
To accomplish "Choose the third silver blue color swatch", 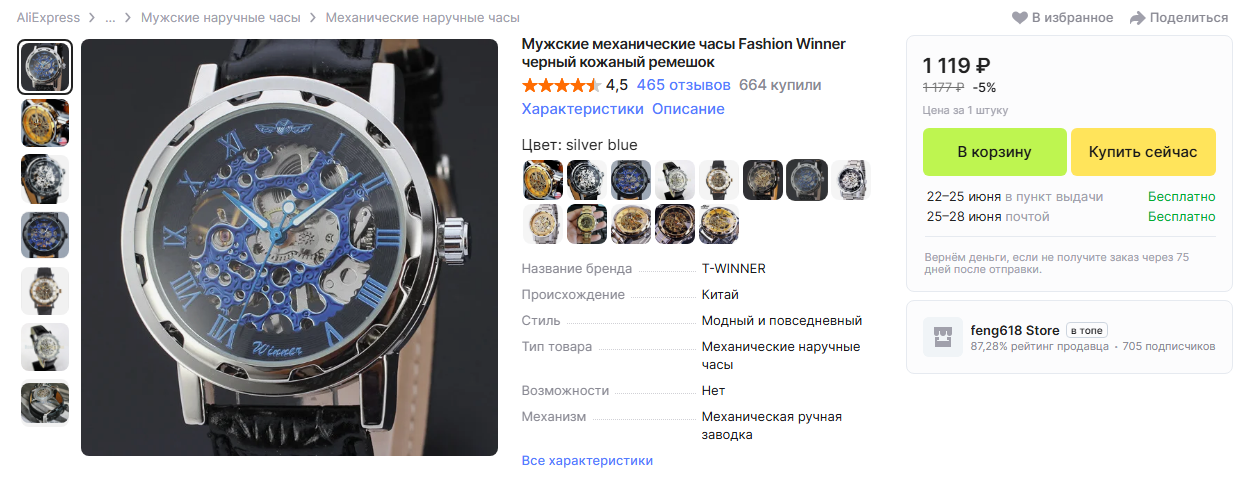I will pyautogui.click(x=631, y=180).
